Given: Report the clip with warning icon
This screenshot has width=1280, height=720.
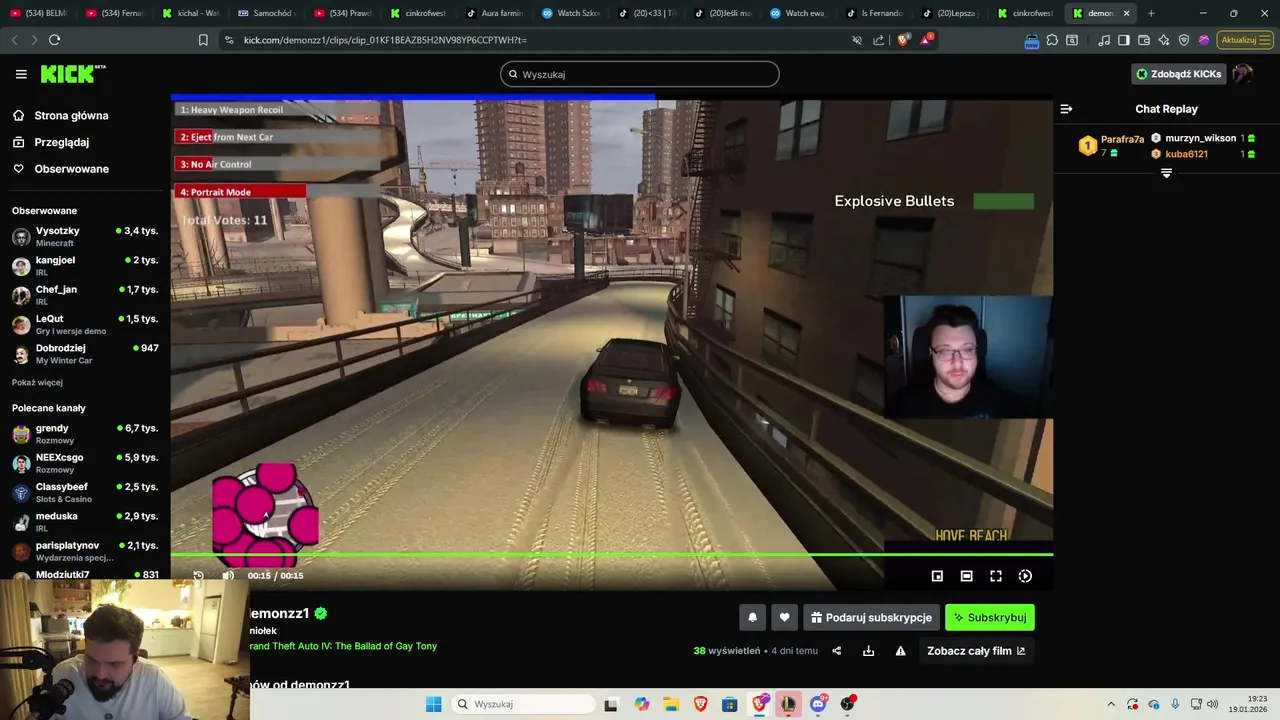Looking at the screenshot, I should pyautogui.click(x=900, y=651).
